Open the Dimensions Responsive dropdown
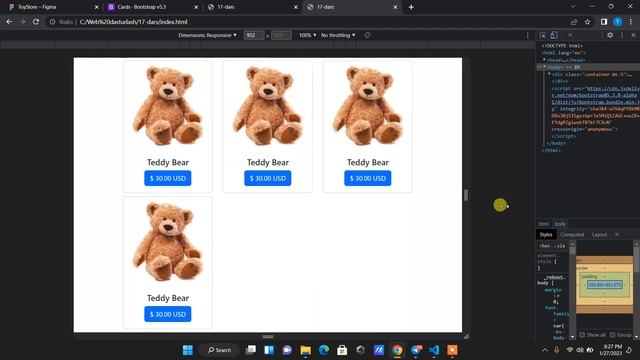Viewport: 640px width, 360px height. click(x=207, y=36)
